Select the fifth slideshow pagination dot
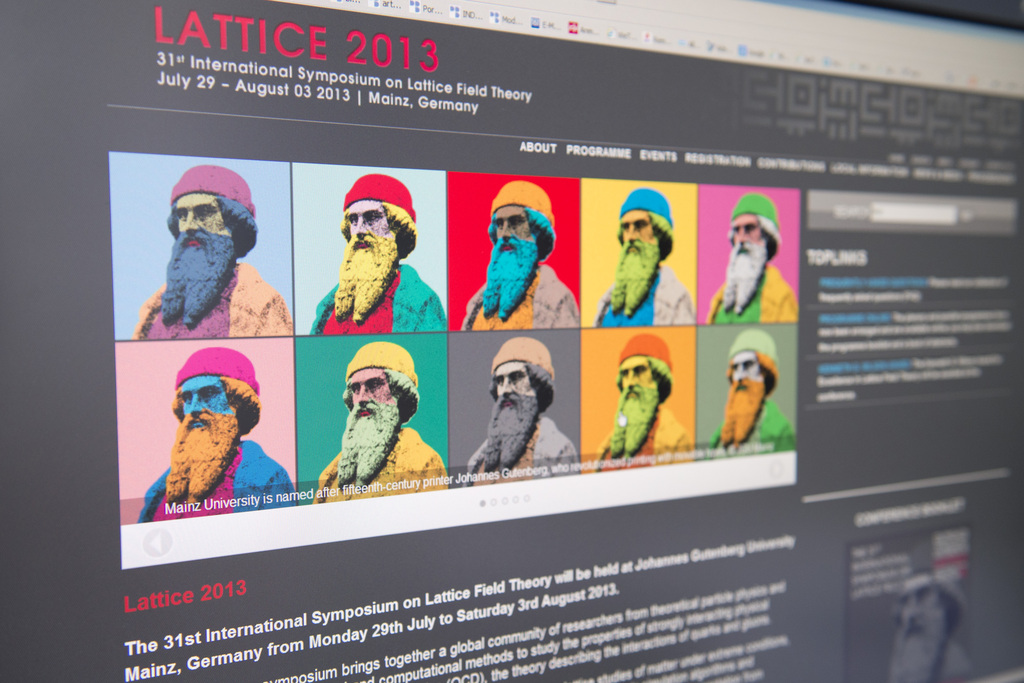1024x683 pixels. 527,498
